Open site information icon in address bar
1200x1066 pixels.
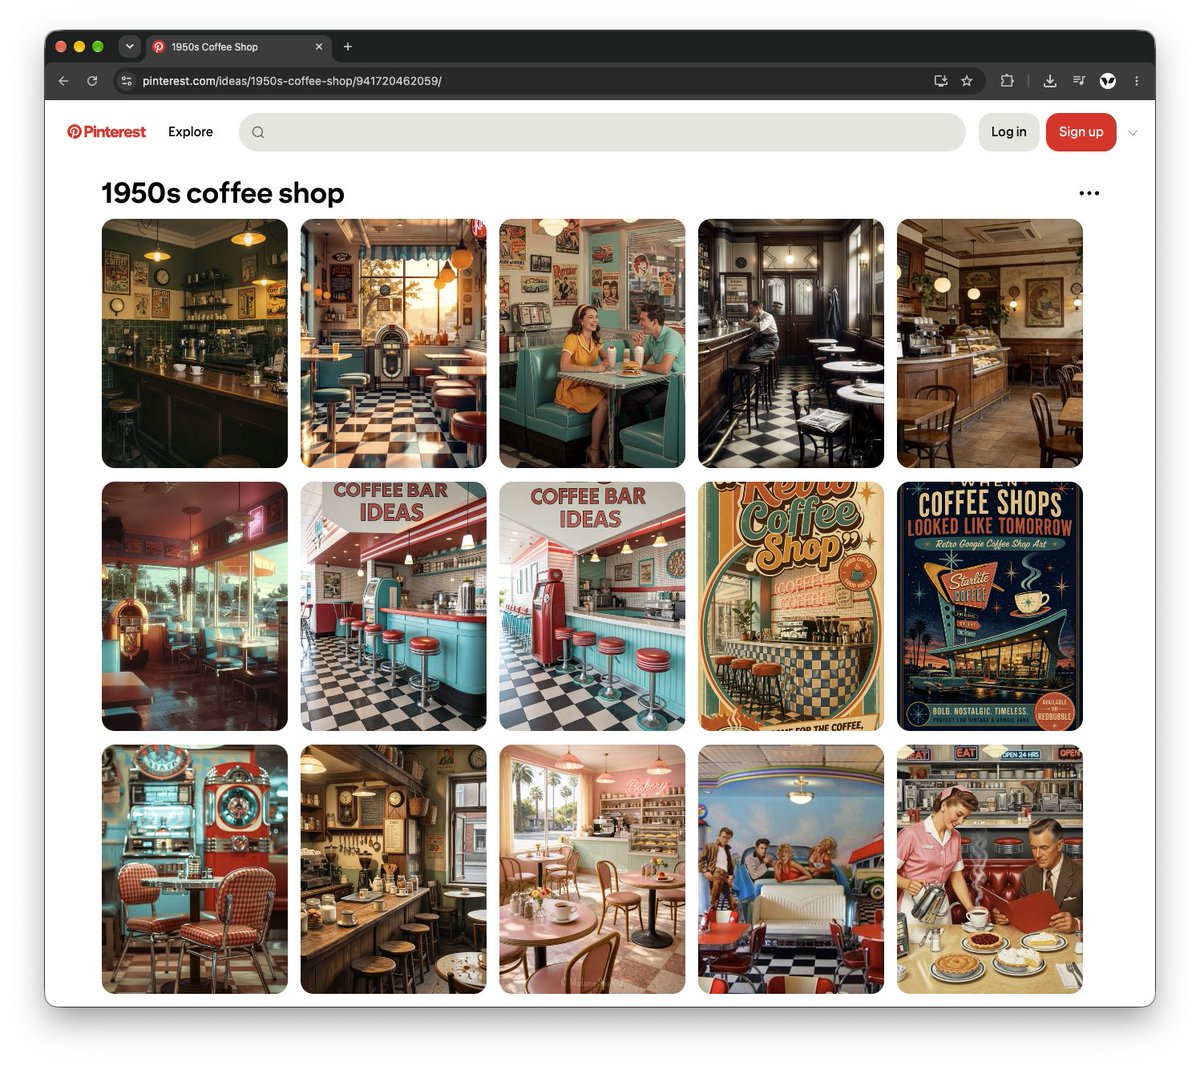click(x=126, y=81)
